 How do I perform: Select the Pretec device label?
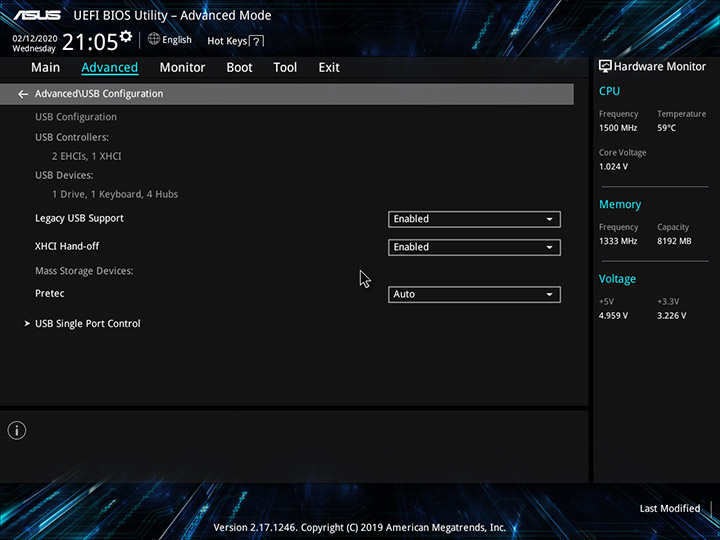[x=50, y=293]
